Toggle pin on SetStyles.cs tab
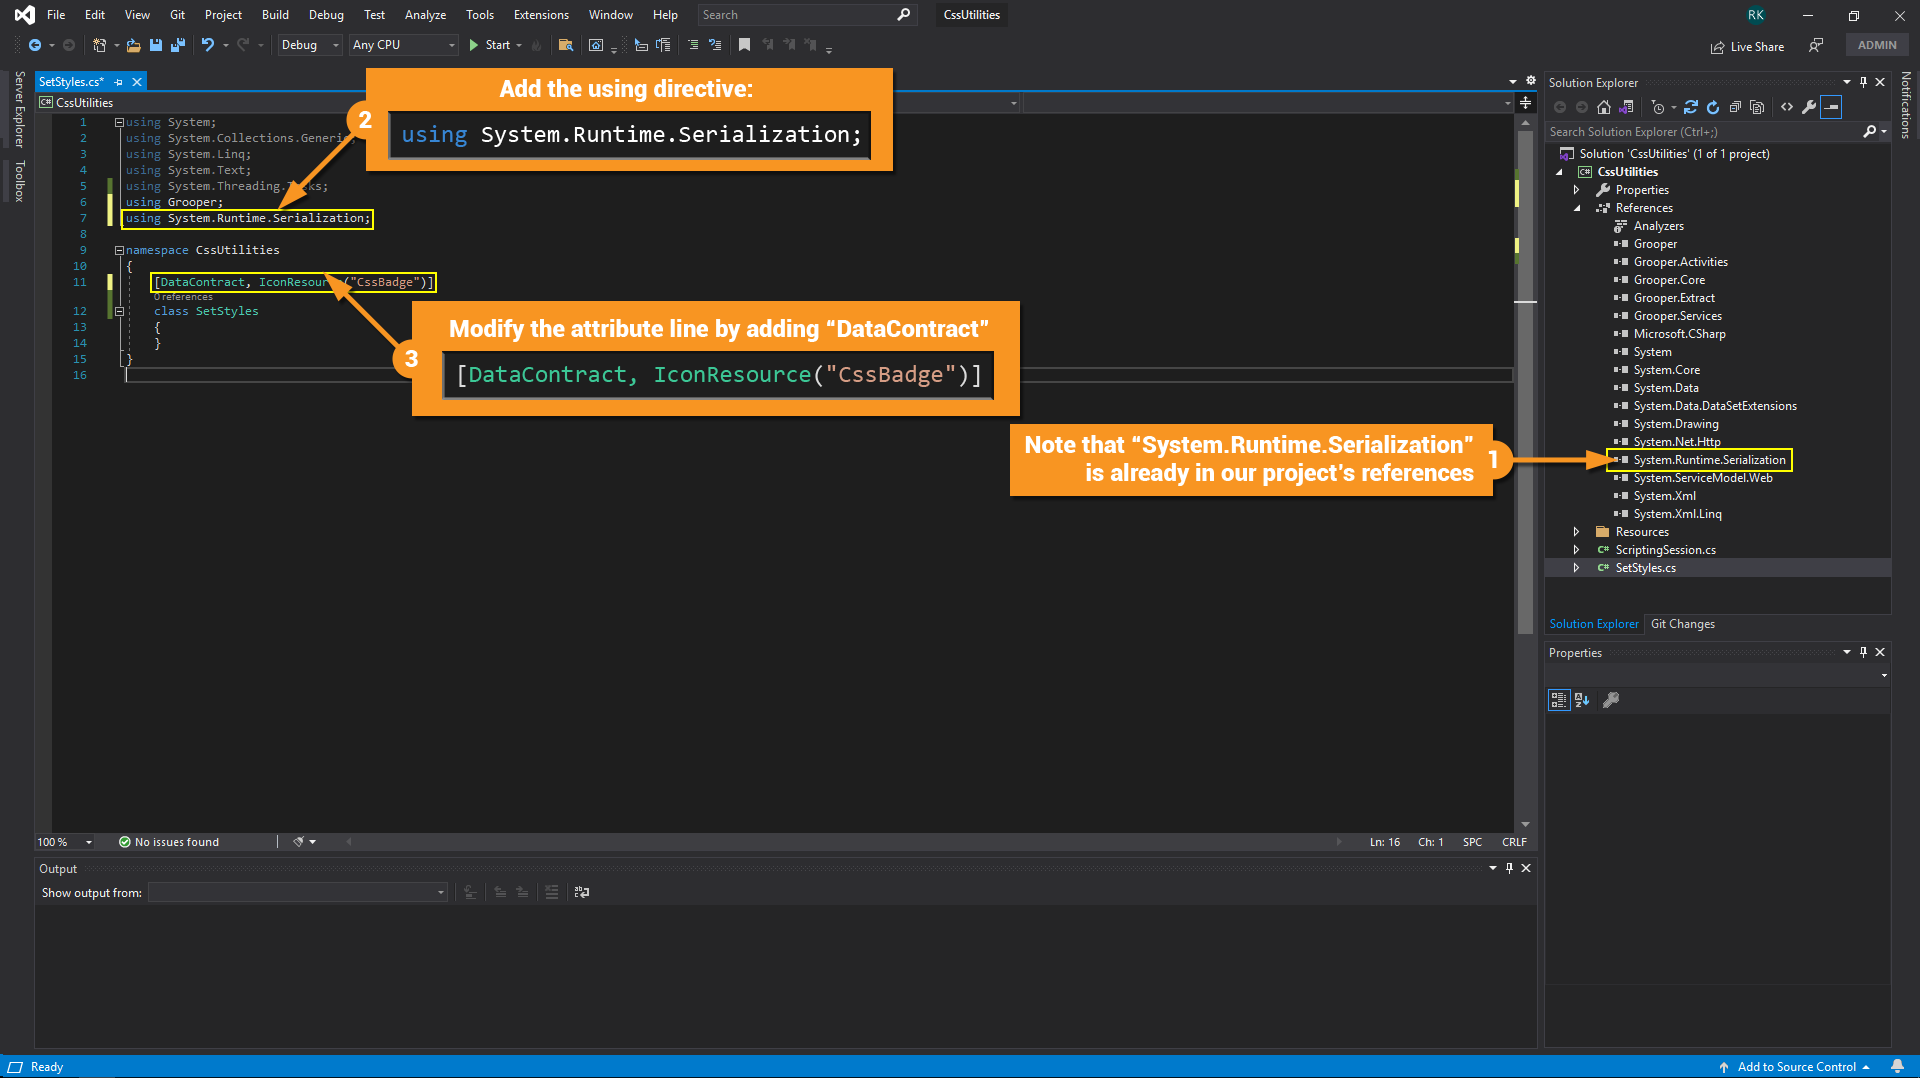Viewport: 1920px width, 1078px height. pos(118,82)
